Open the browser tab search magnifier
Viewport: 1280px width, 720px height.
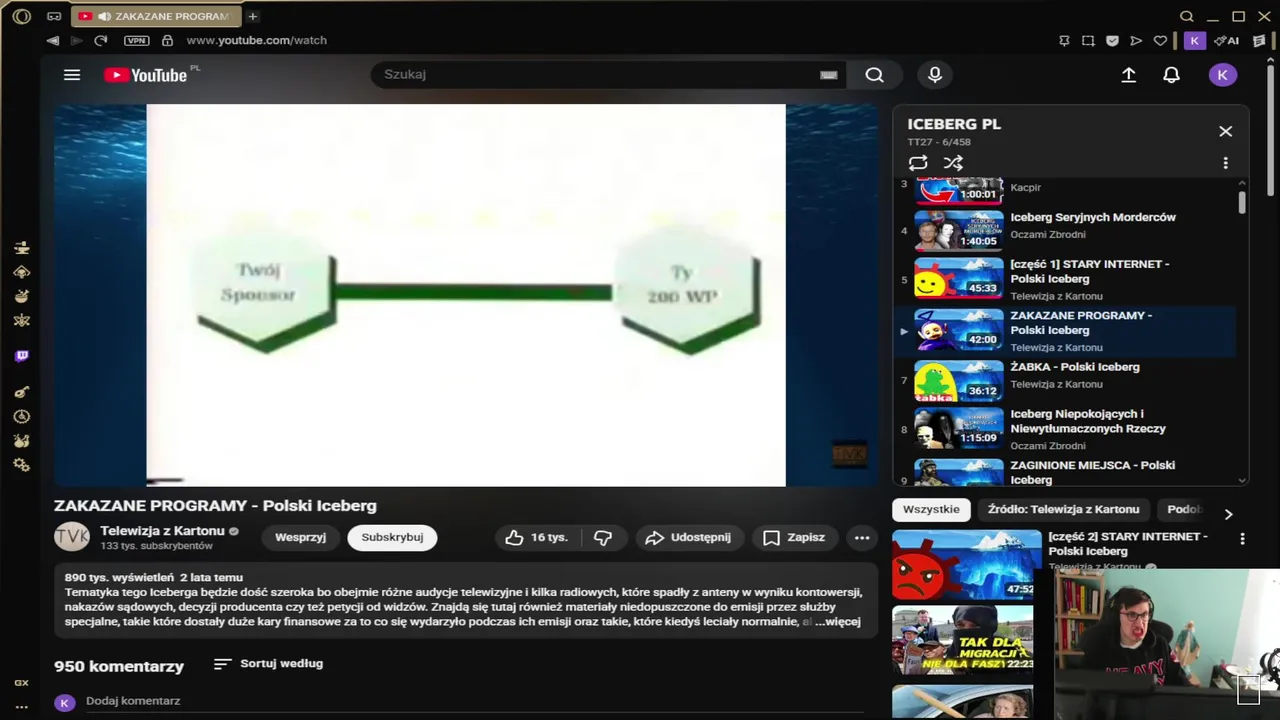[x=1187, y=16]
